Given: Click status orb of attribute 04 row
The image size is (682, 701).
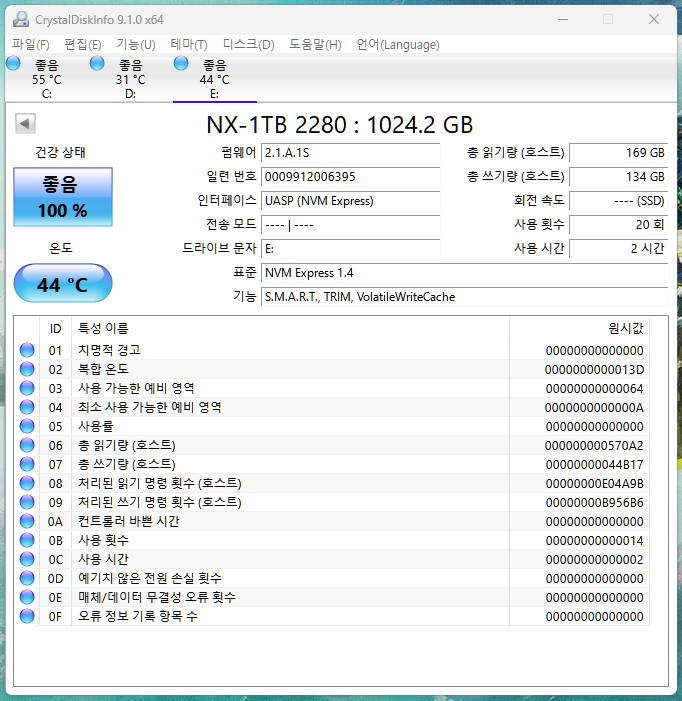Looking at the screenshot, I should click(x=27, y=407).
